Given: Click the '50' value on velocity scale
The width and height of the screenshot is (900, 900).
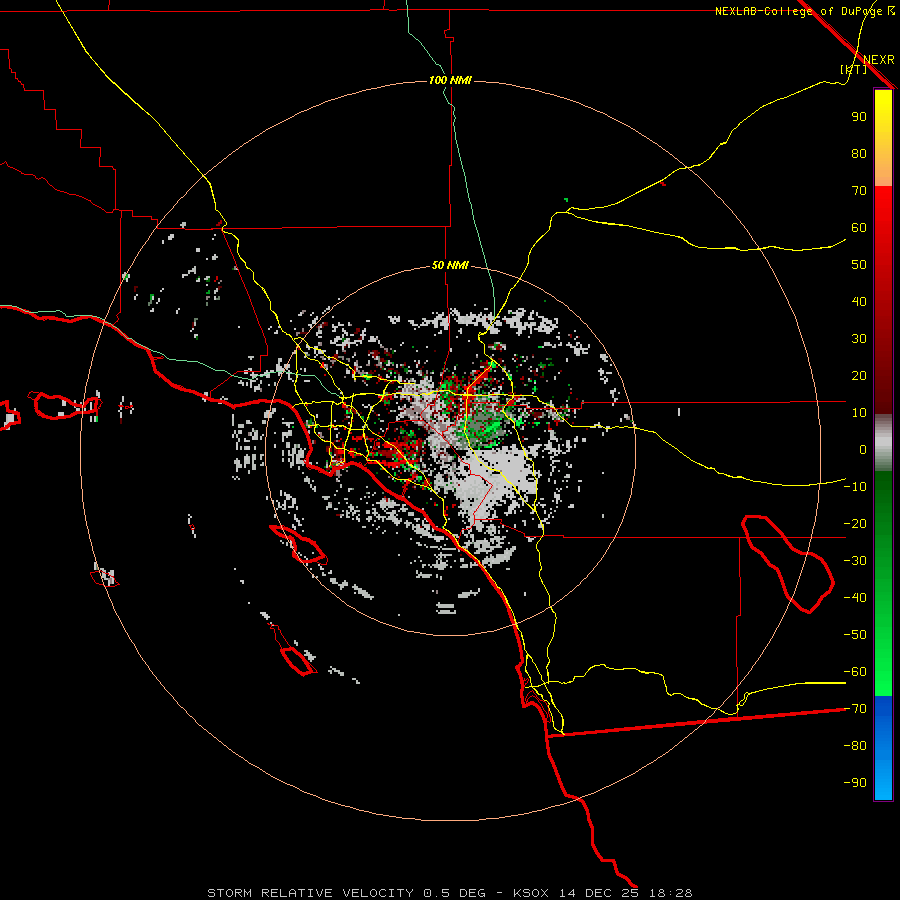Looking at the screenshot, I should [859, 265].
